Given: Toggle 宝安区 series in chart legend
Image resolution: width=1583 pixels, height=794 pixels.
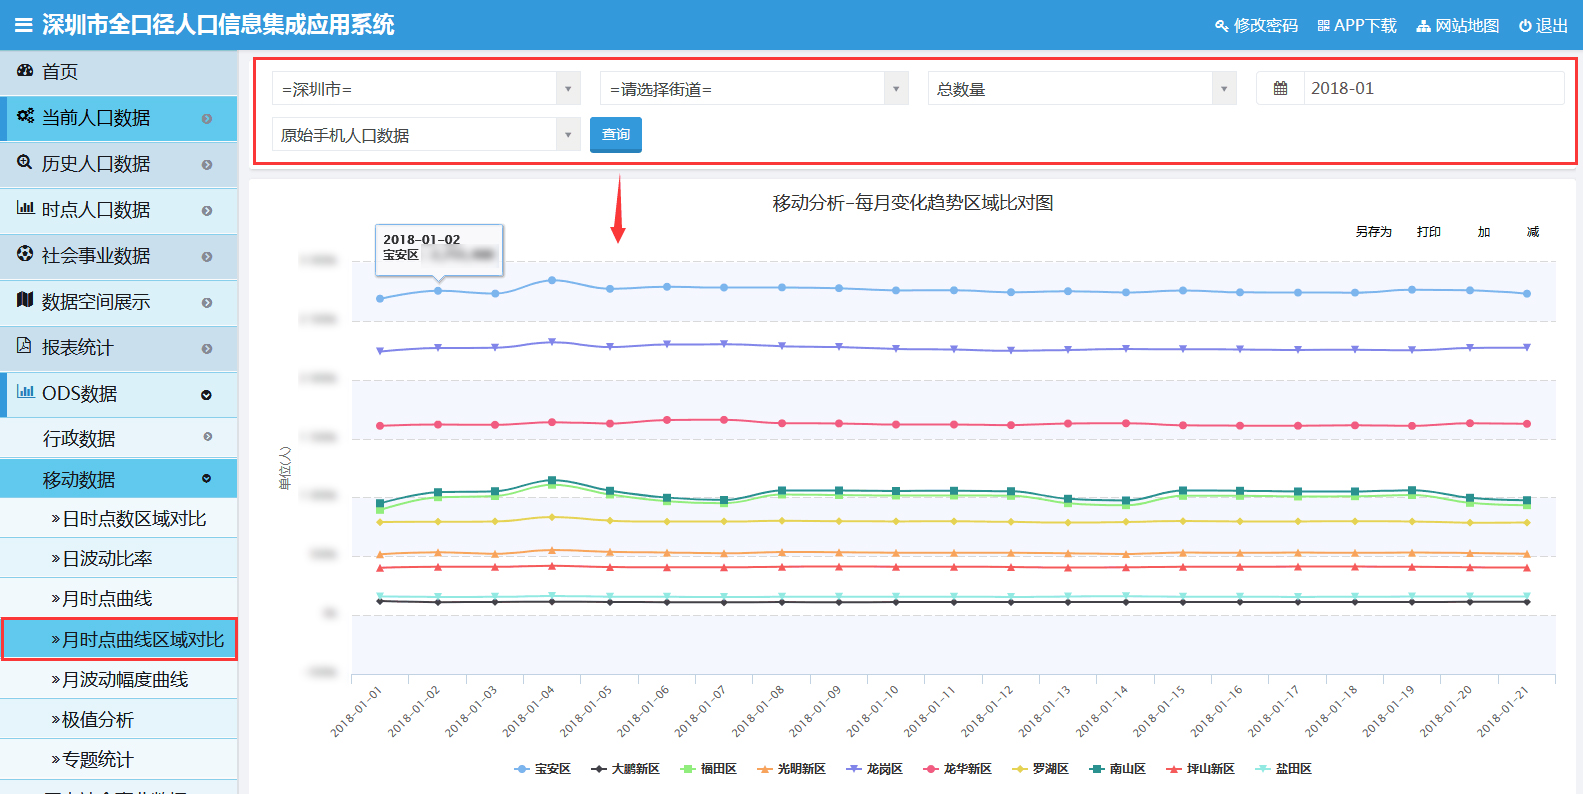Looking at the screenshot, I should [x=542, y=769].
